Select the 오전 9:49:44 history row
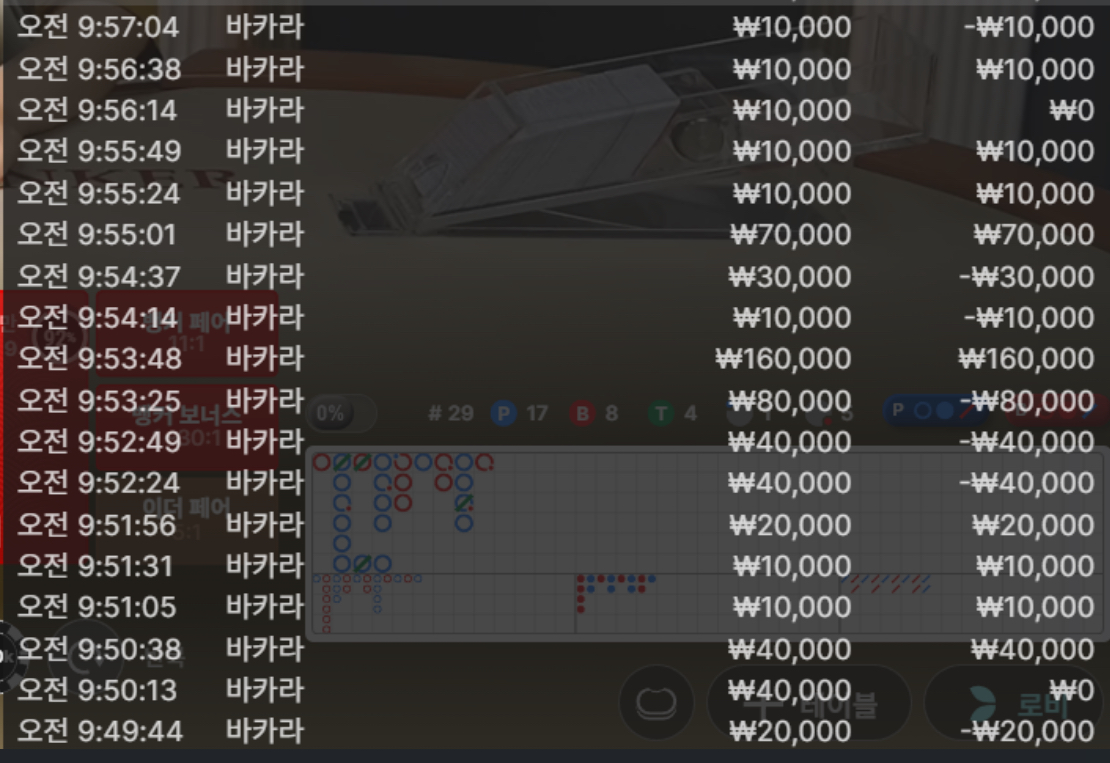1110x763 pixels. (555, 731)
